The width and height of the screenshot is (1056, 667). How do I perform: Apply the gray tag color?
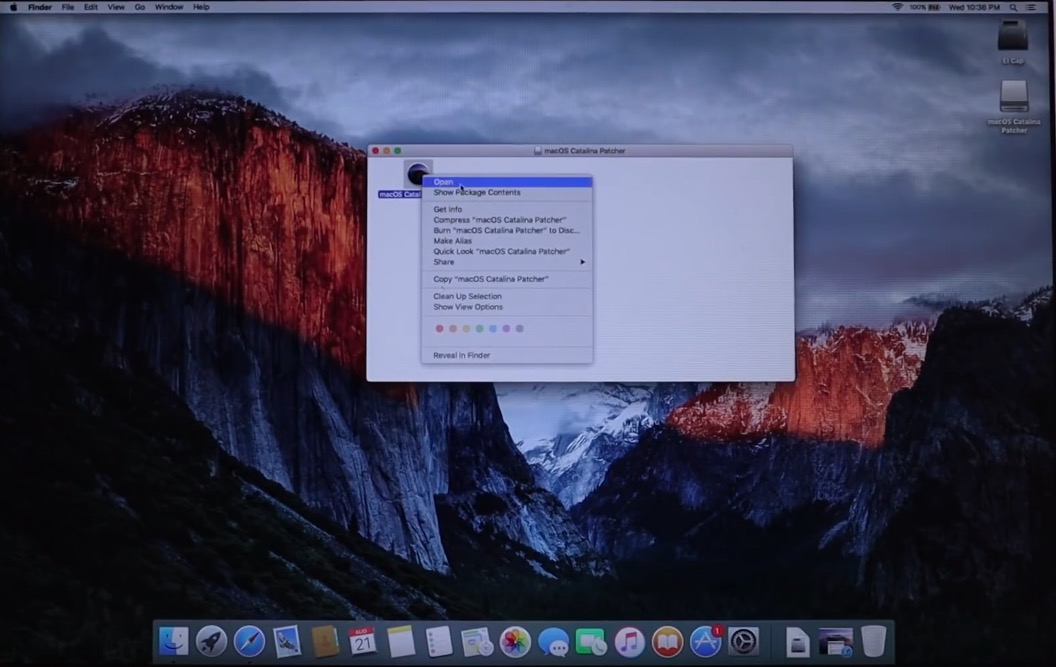click(x=519, y=329)
